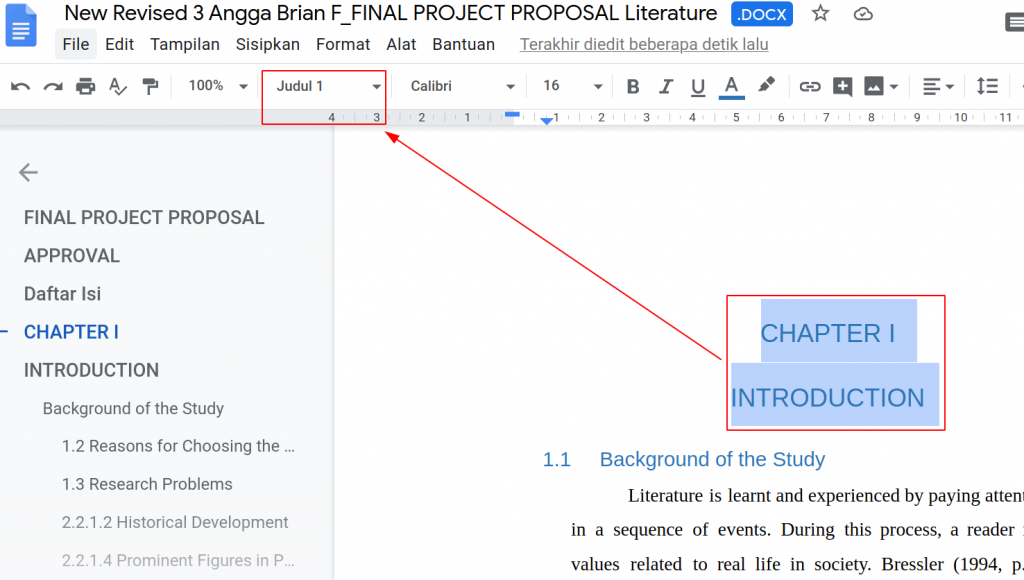Select the paint format roller icon

(151, 87)
